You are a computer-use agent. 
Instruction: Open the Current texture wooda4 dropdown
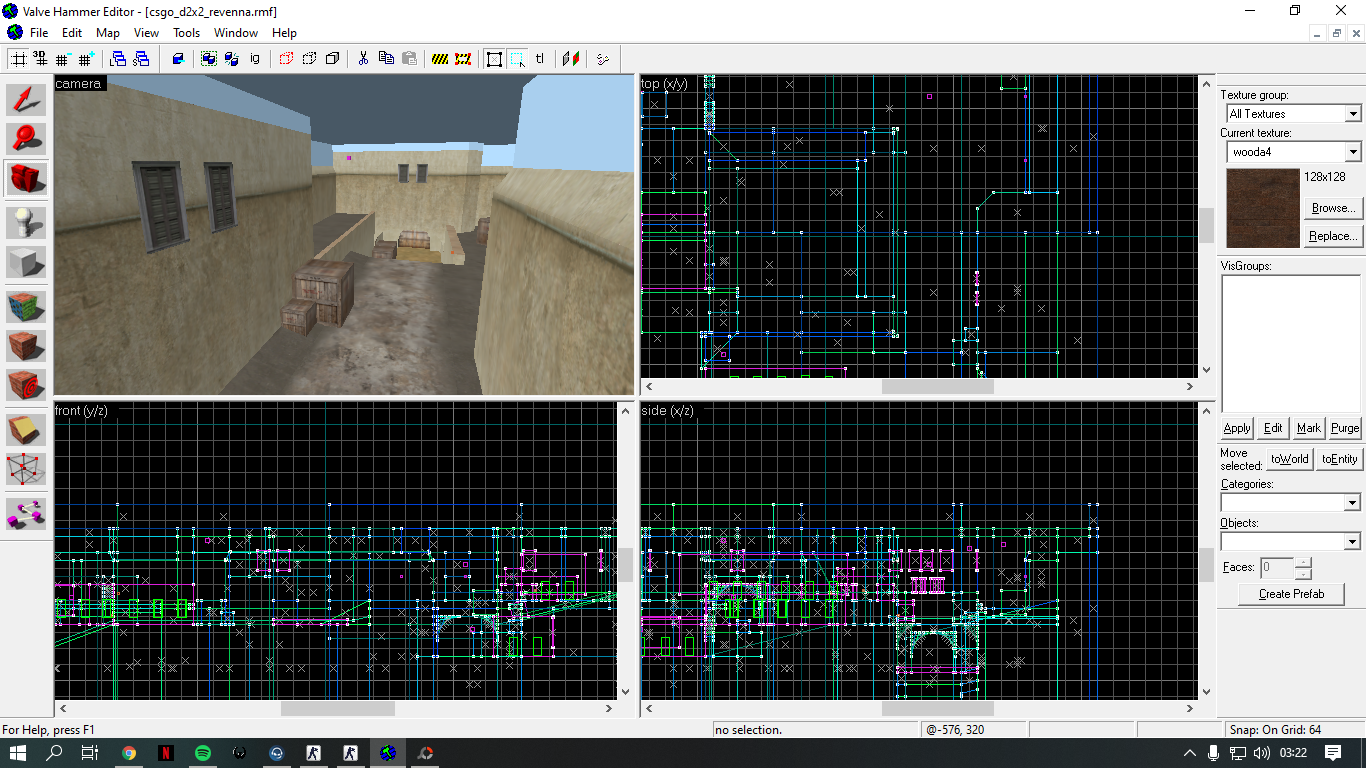(x=1294, y=152)
